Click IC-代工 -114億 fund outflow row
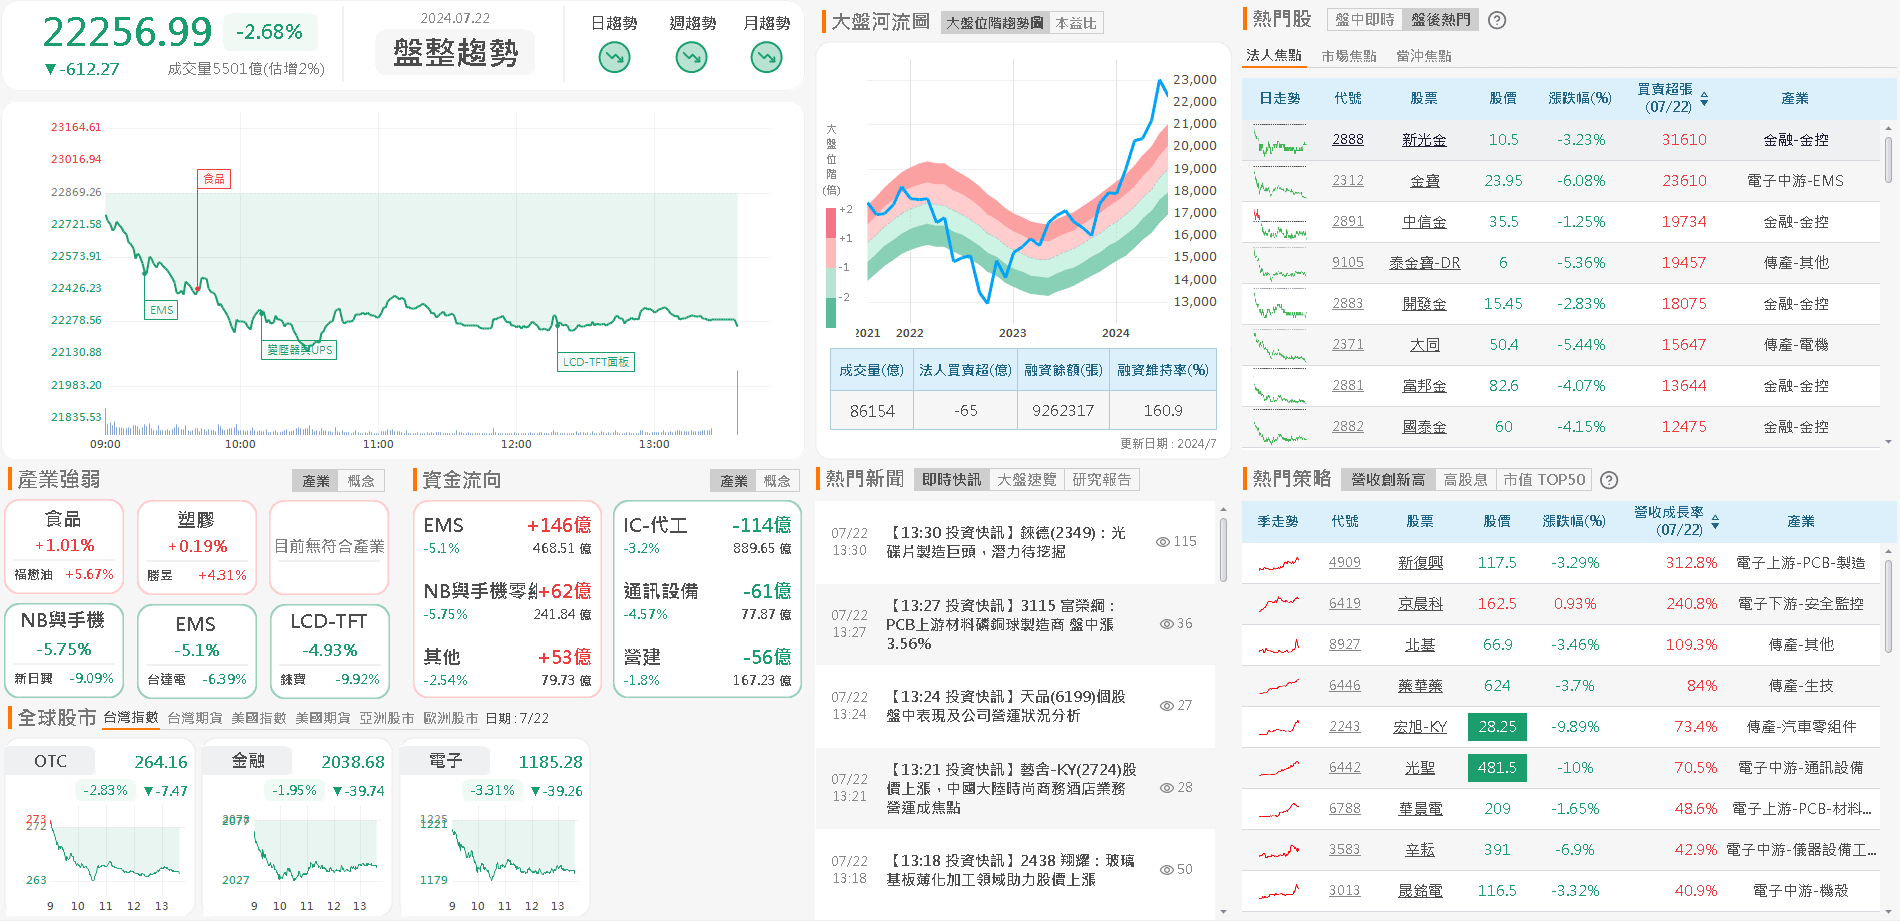This screenshot has width=1900, height=921. tap(707, 535)
